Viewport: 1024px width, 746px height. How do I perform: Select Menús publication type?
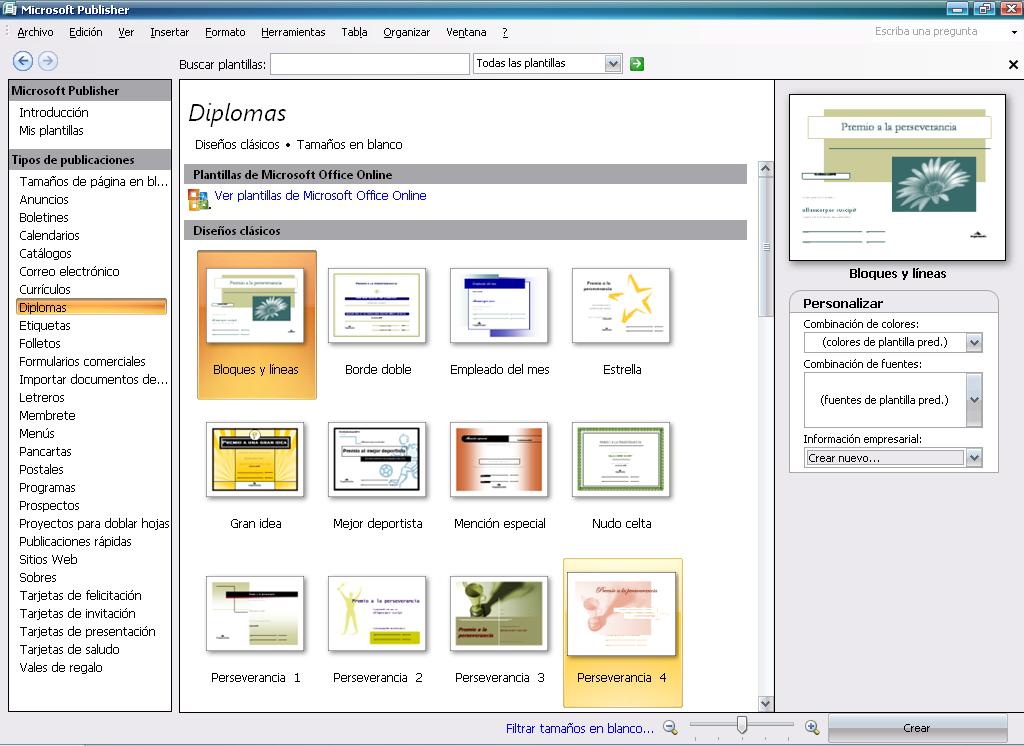point(37,434)
